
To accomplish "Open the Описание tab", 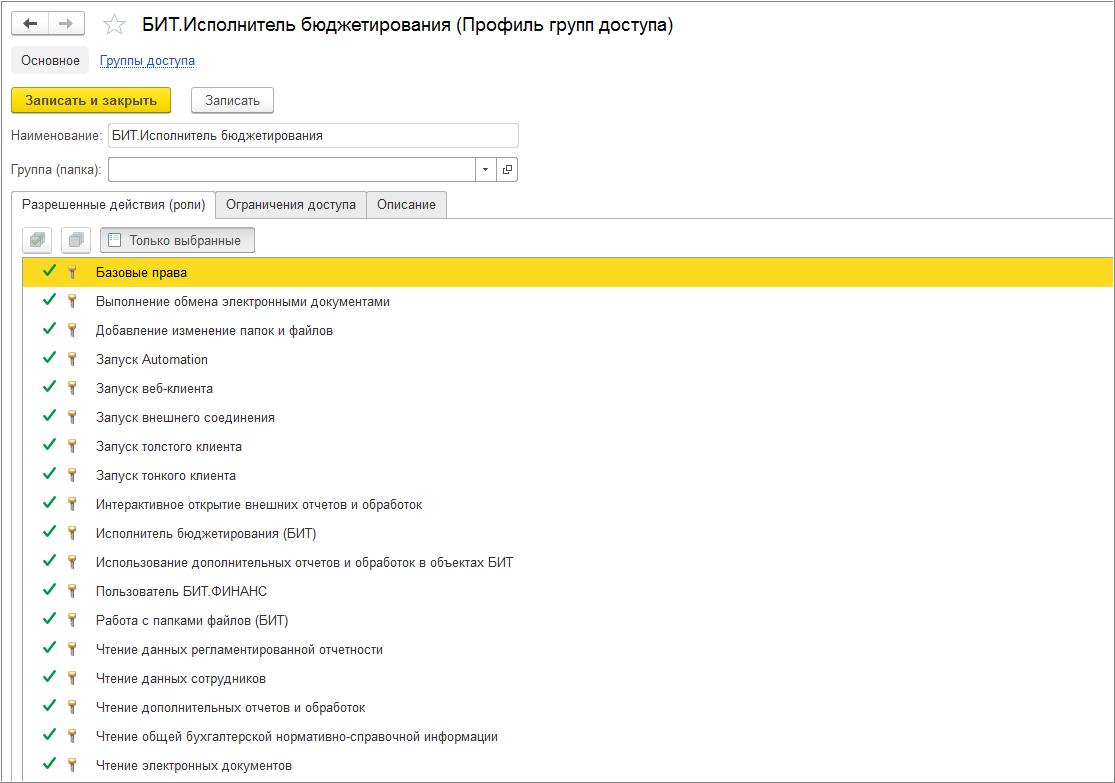I will click(x=406, y=204).
